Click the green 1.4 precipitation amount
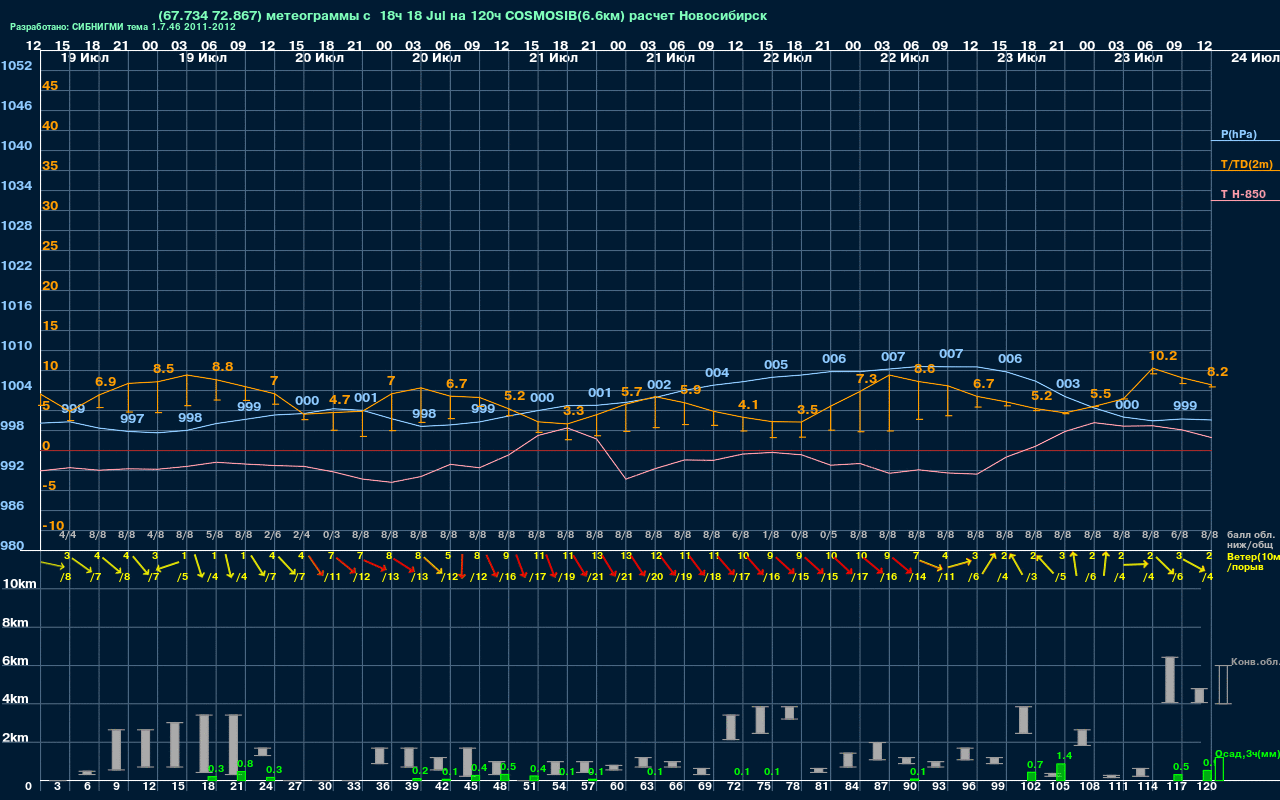Screen dimensions: 1280x800 [1064, 756]
